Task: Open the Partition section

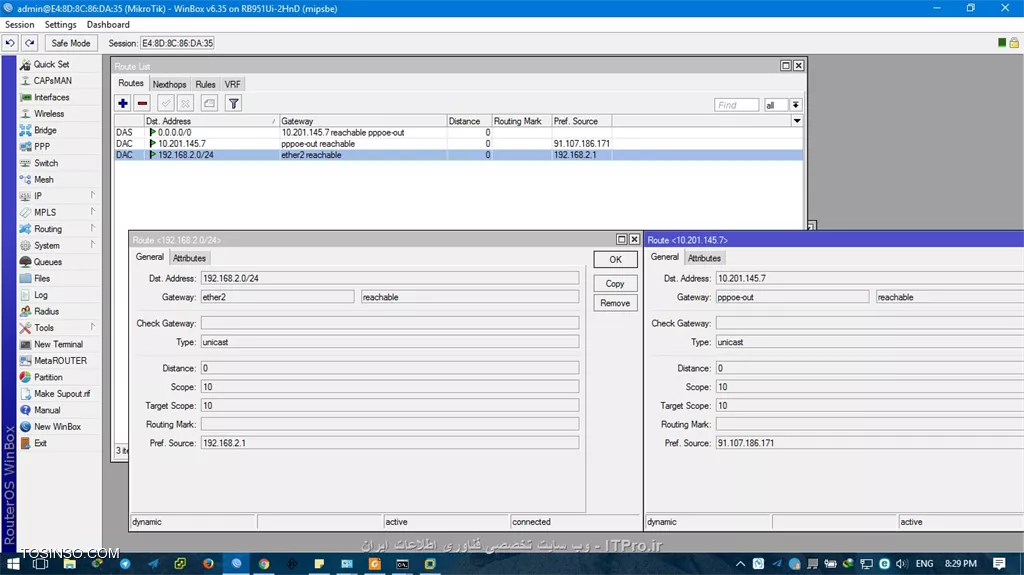Action: (48, 377)
